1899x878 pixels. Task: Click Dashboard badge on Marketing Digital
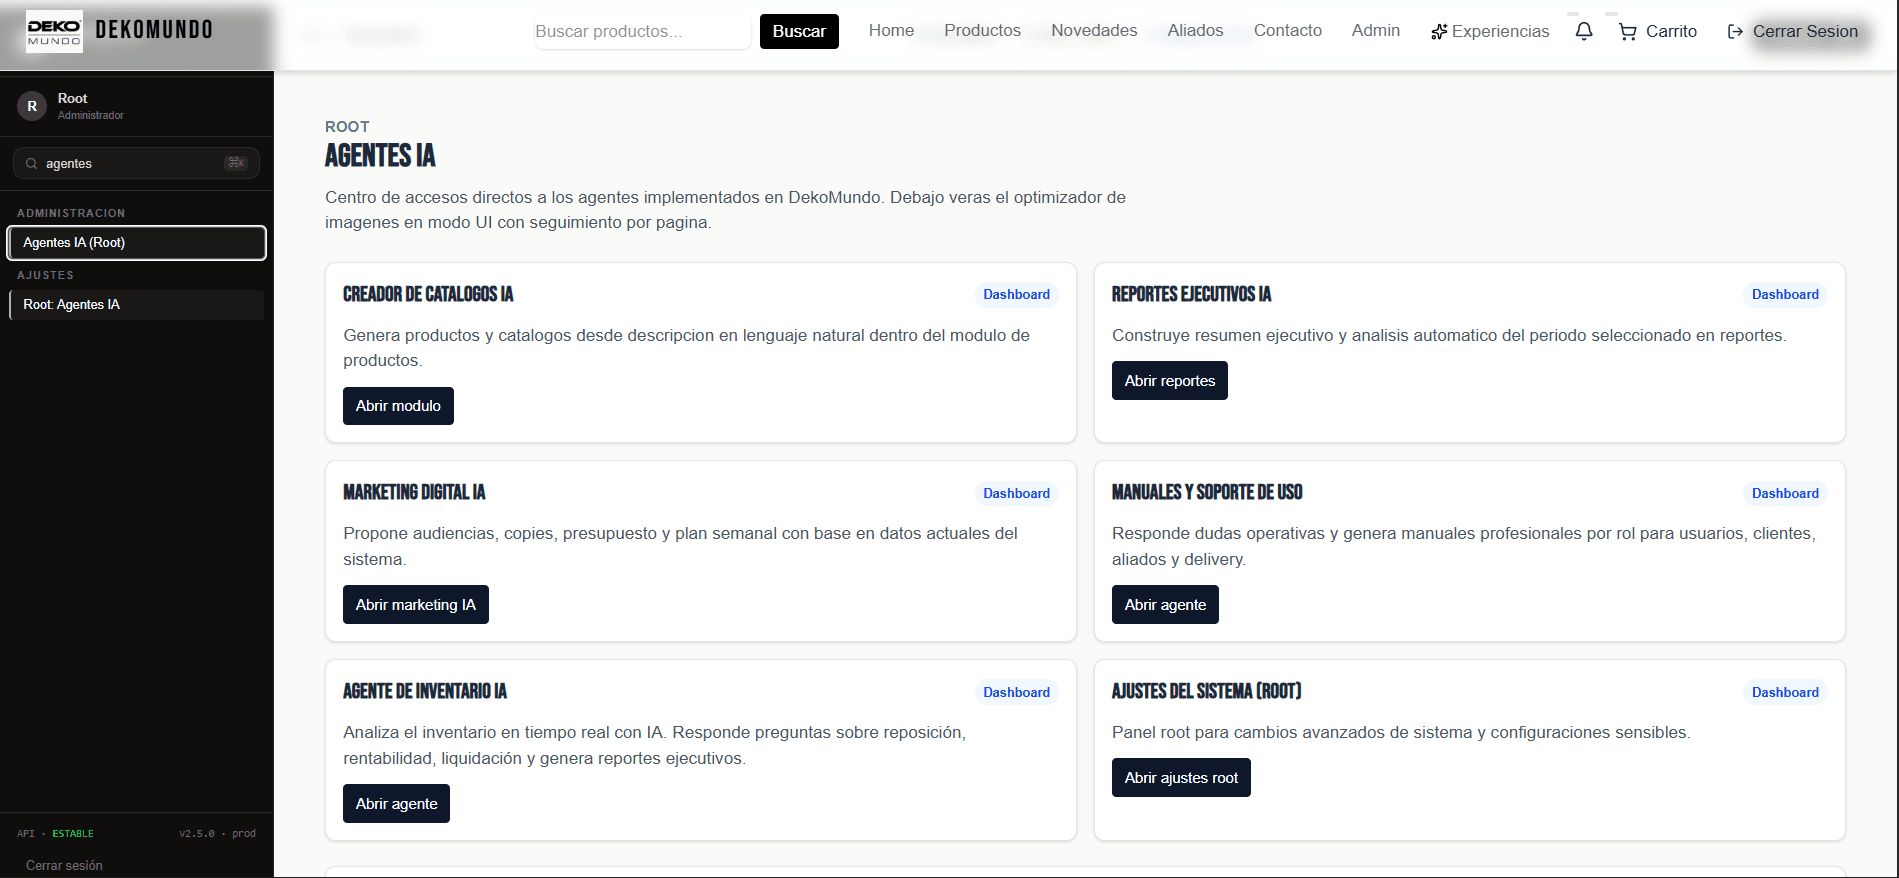(x=1016, y=494)
